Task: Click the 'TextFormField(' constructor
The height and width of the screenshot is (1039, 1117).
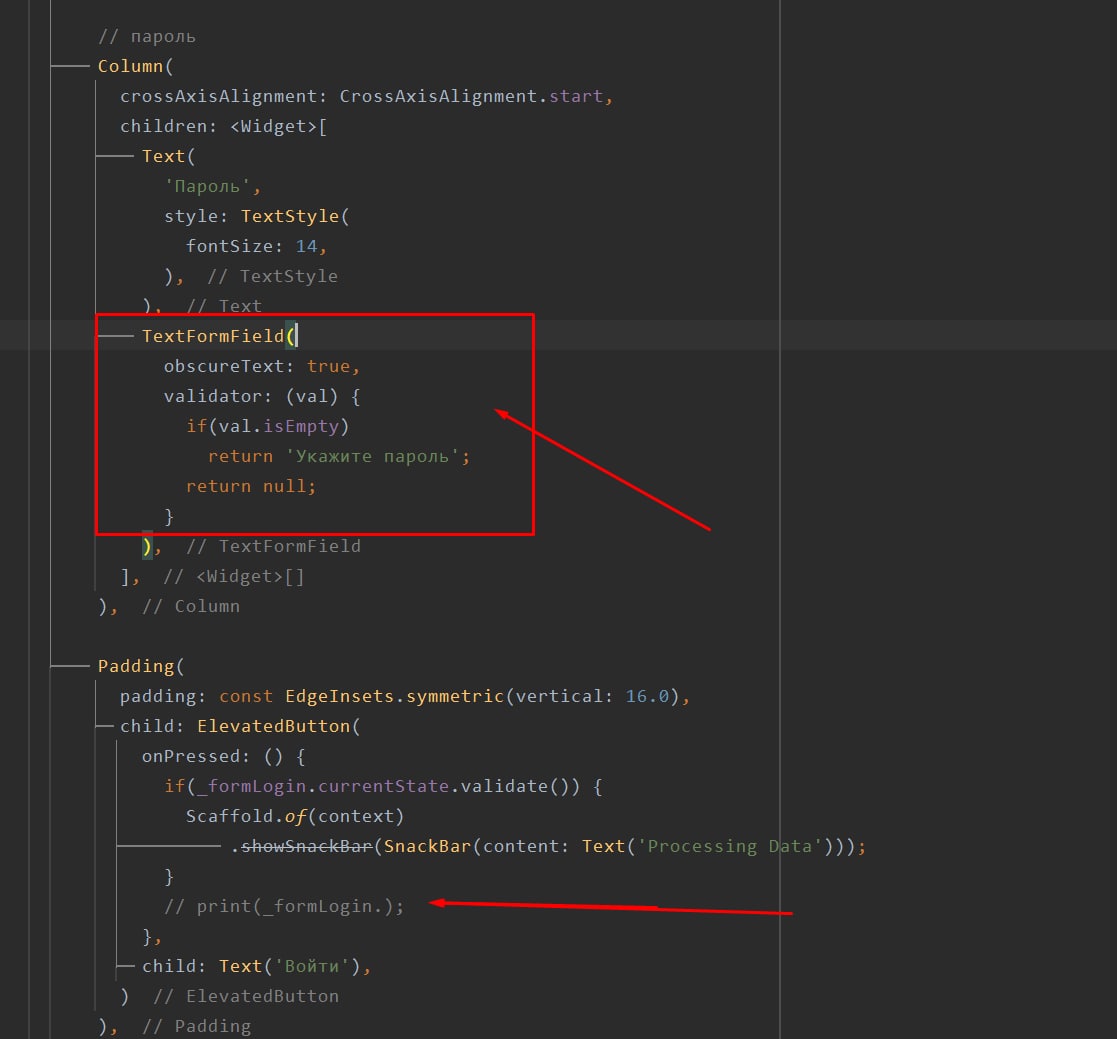Action: tap(219, 336)
